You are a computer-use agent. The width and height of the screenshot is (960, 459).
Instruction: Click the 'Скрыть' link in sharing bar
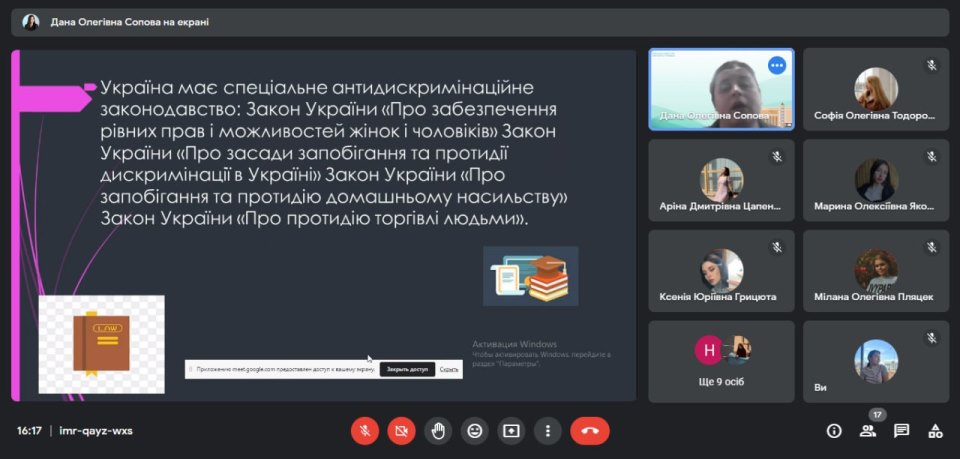(449, 370)
